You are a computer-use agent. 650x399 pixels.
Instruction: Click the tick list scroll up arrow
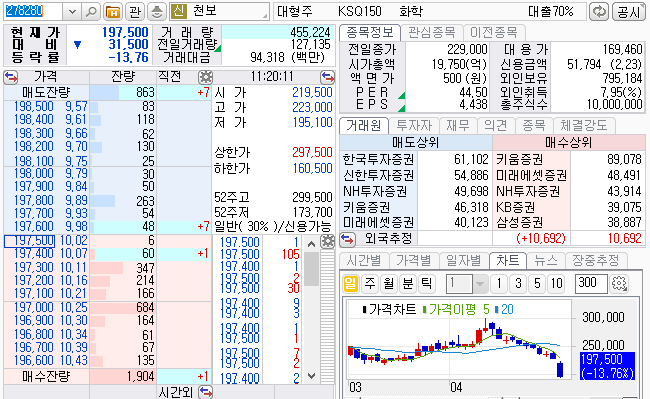tap(311, 244)
